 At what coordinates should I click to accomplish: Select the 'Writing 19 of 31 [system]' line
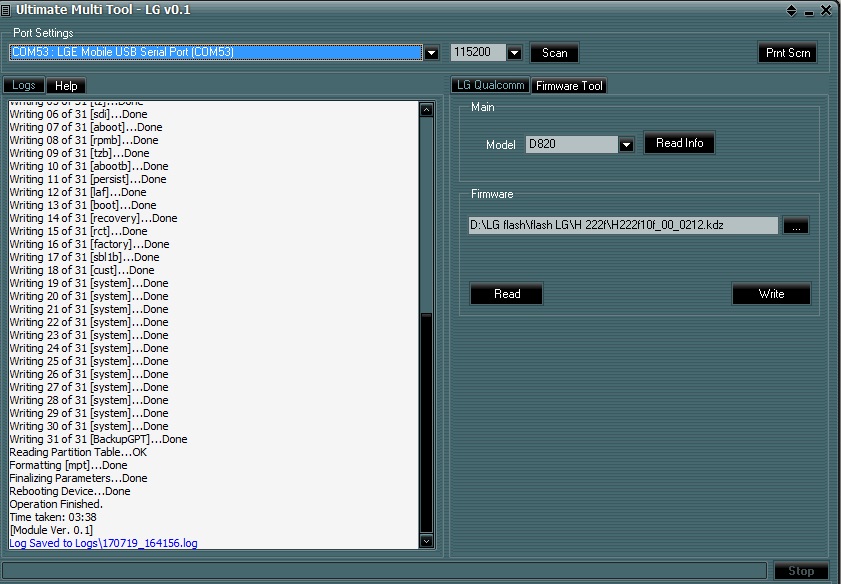click(x=88, y=283)
